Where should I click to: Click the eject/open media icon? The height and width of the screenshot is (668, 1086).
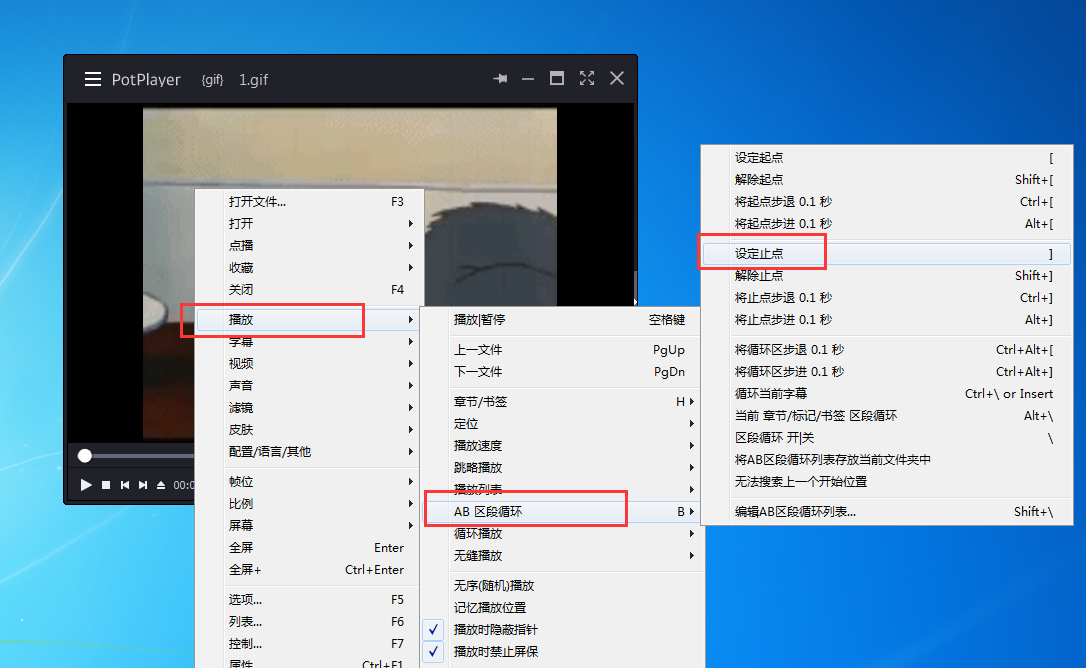(x=160, y=485)
